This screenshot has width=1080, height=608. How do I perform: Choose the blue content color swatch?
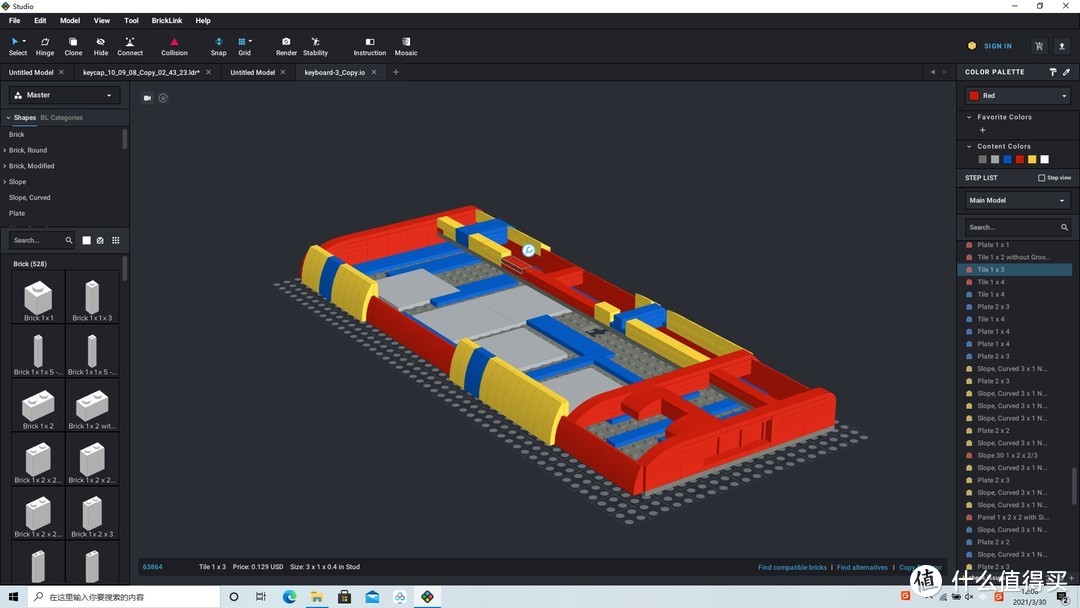[1007, 159]
